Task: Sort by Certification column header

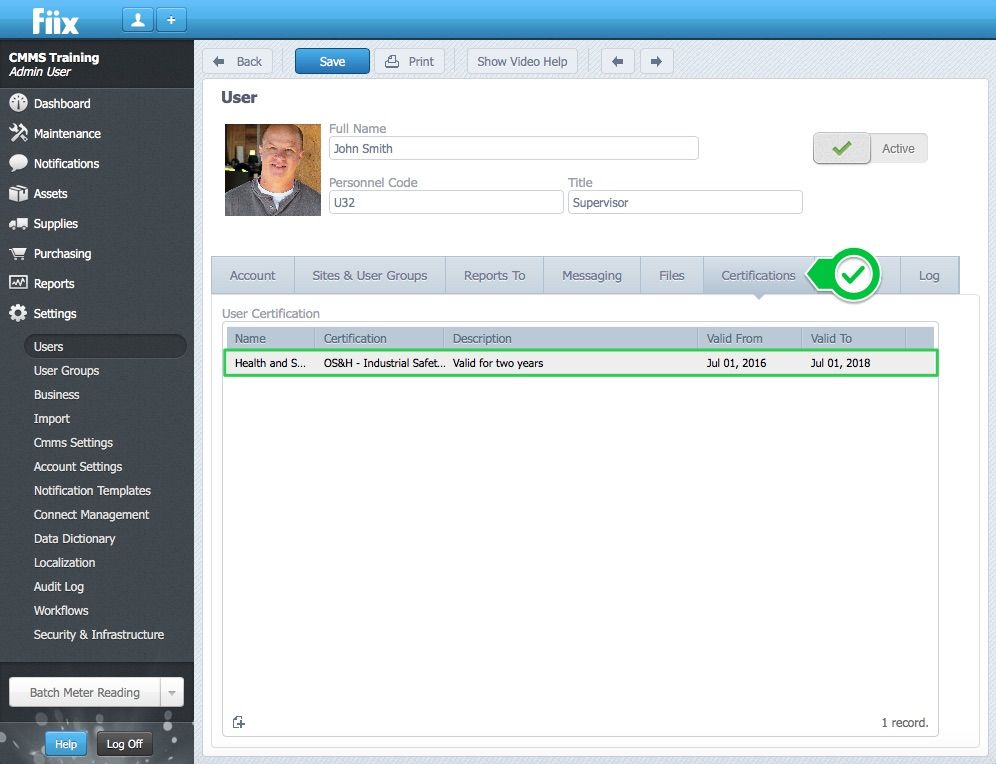Action: click(x=379, y=338)
